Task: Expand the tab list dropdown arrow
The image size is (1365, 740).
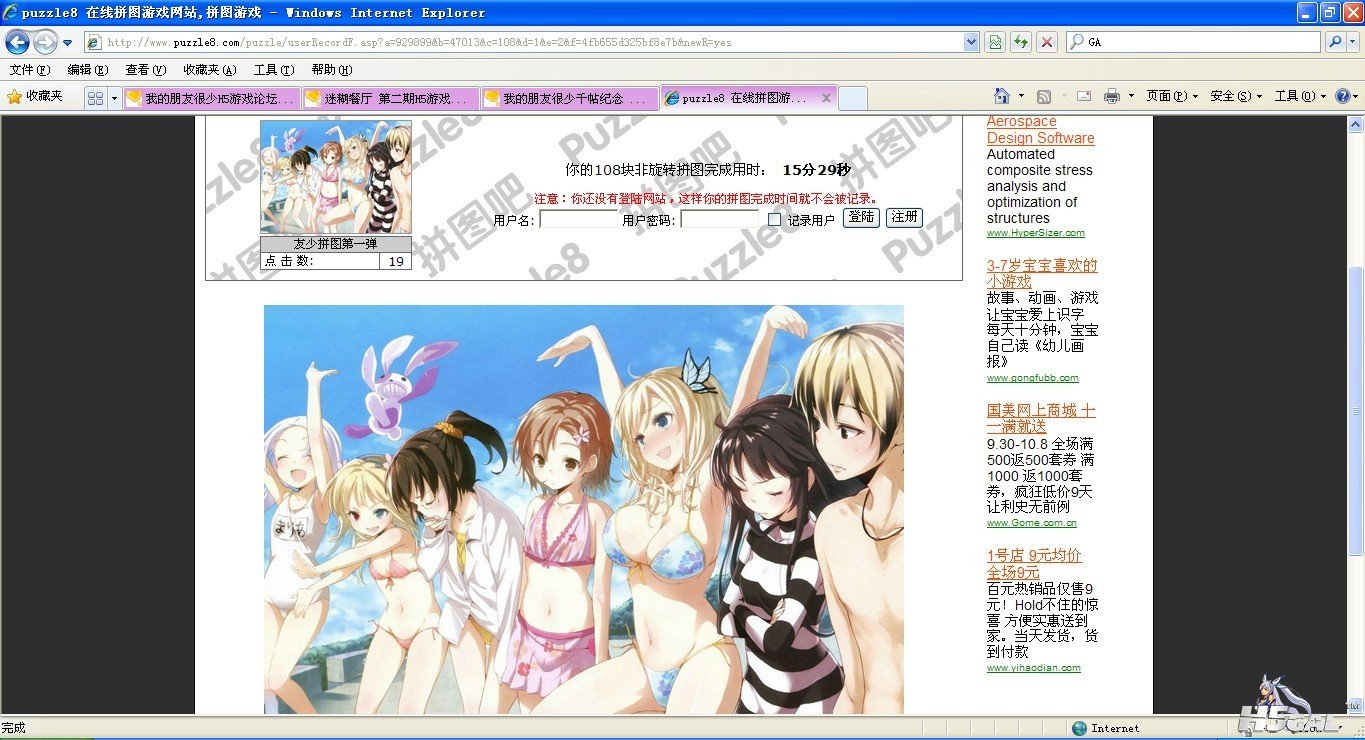Action: pos(114,98)
